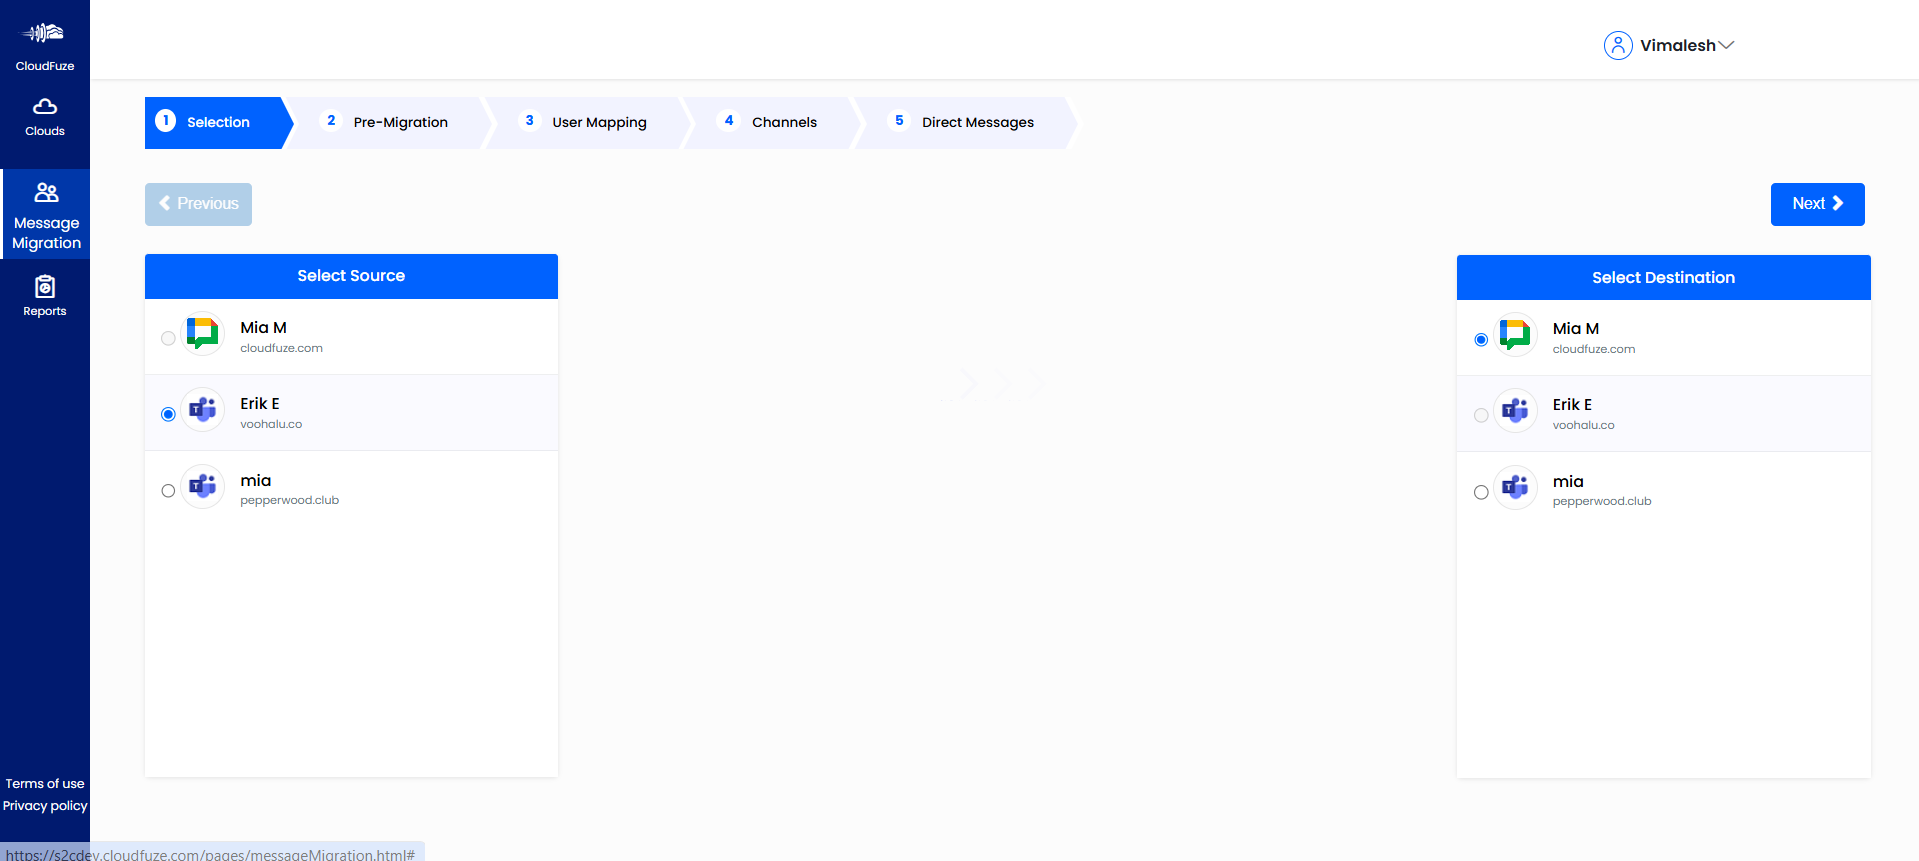This screenshot has height=861, width=1919.
Task: Click mia name in Destination list
Action: (x=1568, y=482)
